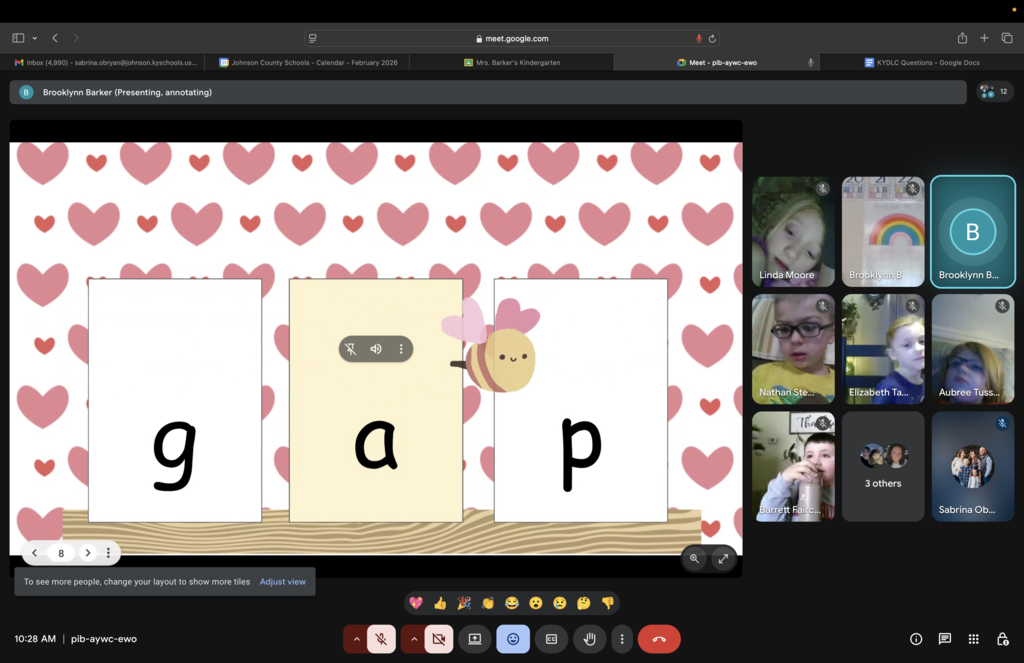Image resolution: width=1024 pixels, height=663 pixels.
Task: Open meeting details info icon
Action: [915, 639]
